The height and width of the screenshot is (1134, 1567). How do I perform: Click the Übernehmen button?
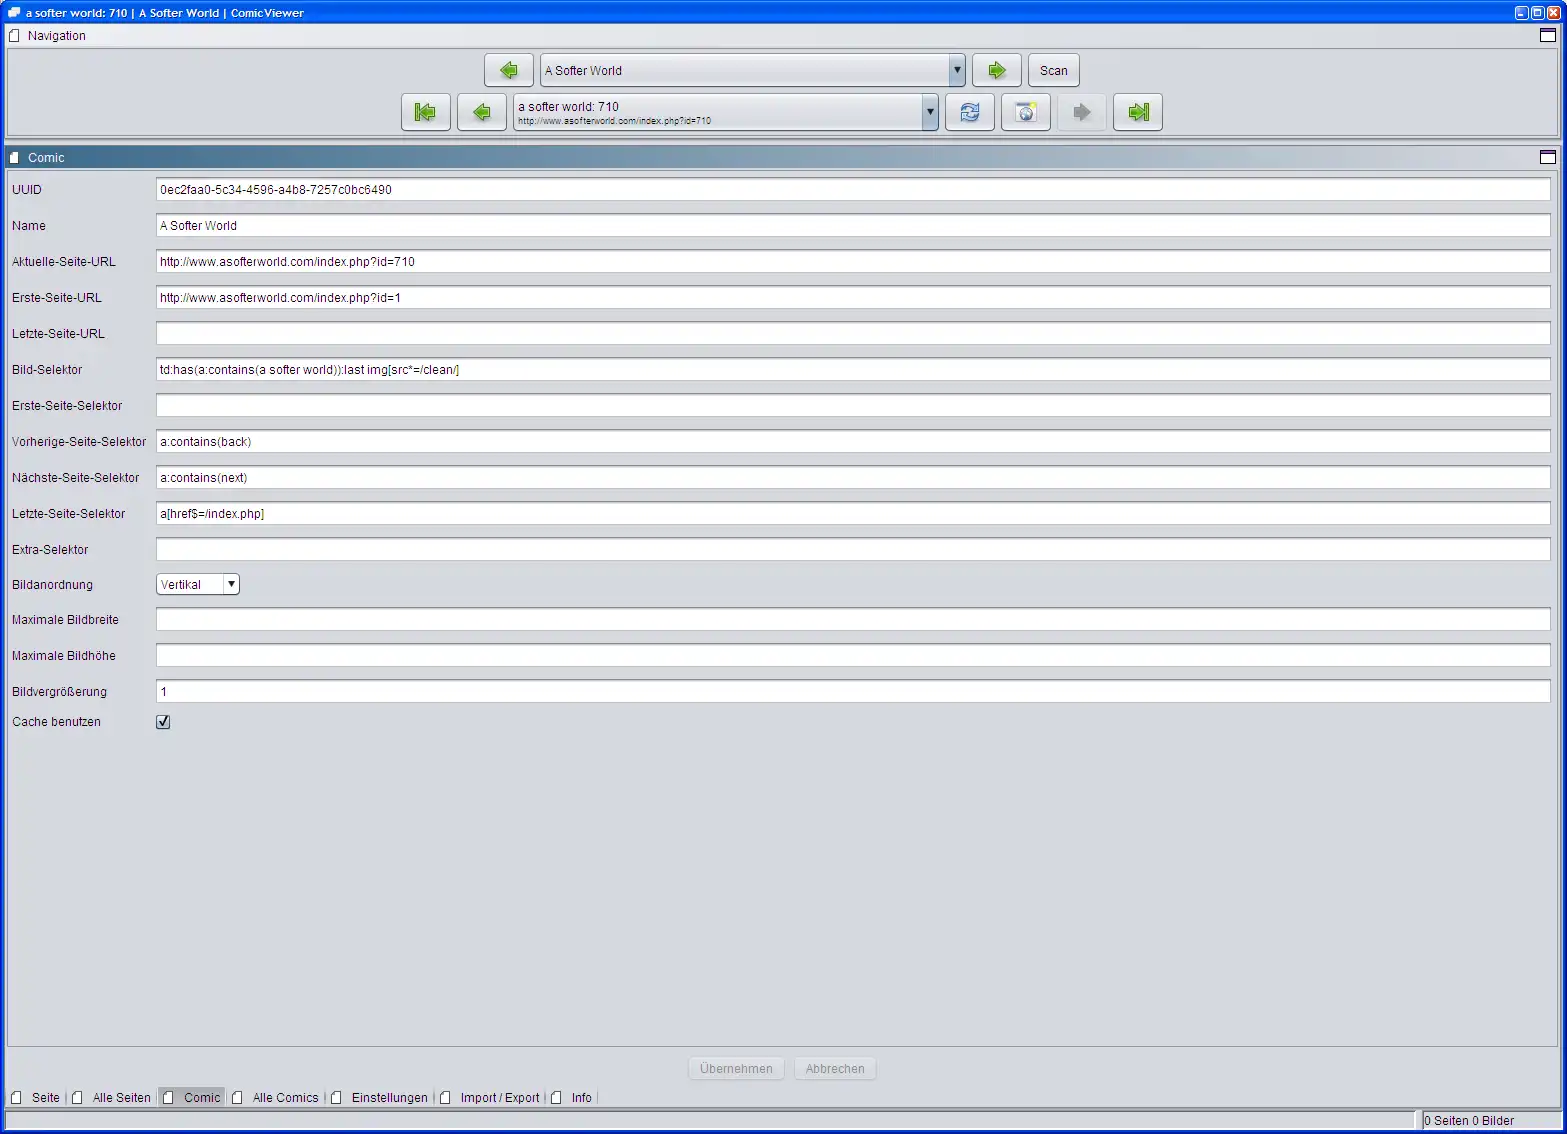(737, 1068)
